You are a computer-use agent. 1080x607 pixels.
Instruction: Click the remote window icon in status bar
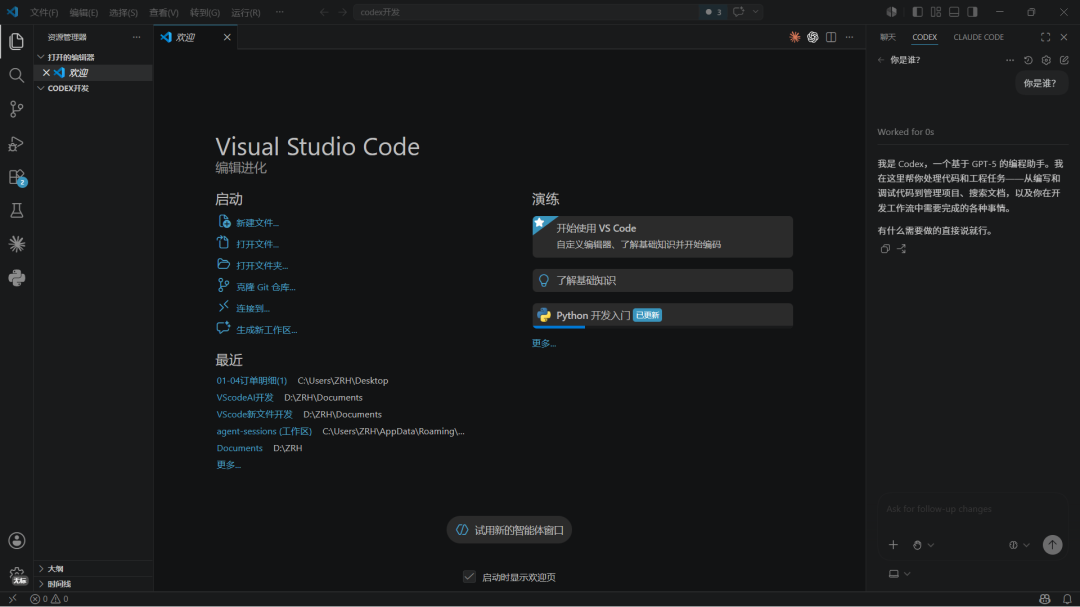pos(12,599)
